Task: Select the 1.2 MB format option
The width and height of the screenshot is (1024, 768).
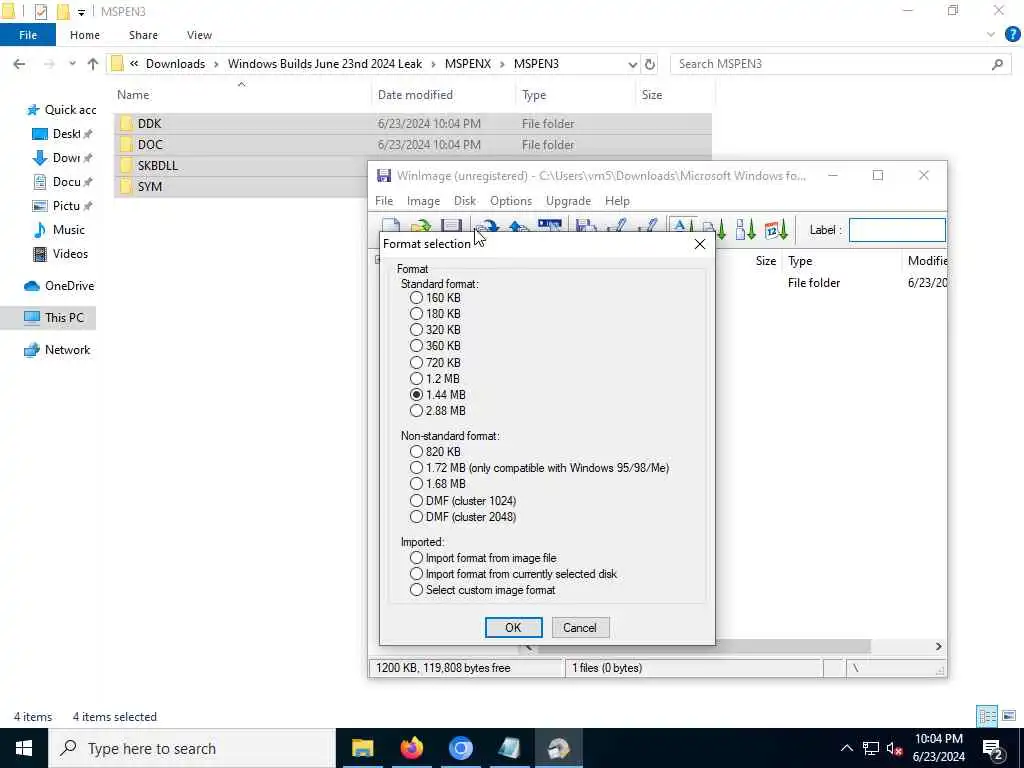Action: click(x=436, y=379)
